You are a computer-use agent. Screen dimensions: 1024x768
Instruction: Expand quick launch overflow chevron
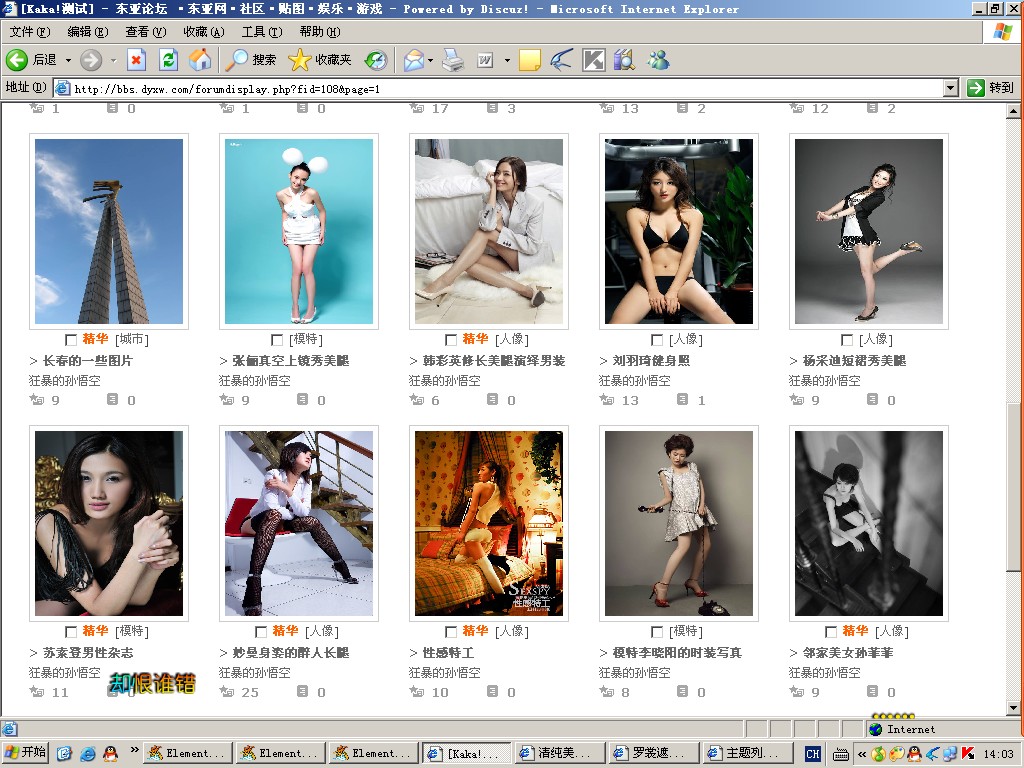click(134, 750)
